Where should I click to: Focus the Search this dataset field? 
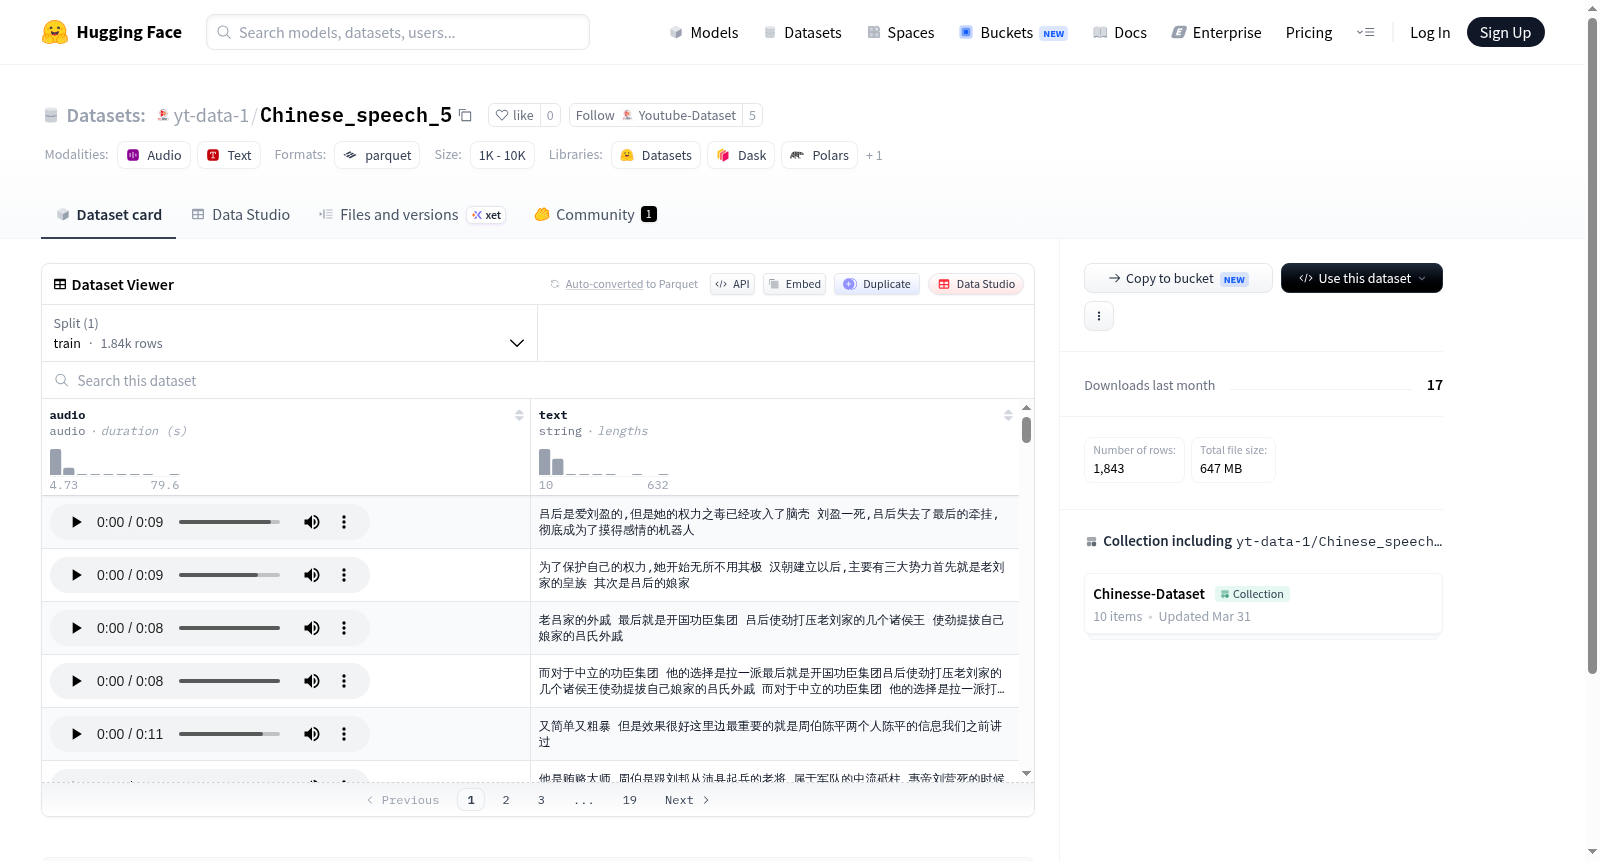point(538,380)
